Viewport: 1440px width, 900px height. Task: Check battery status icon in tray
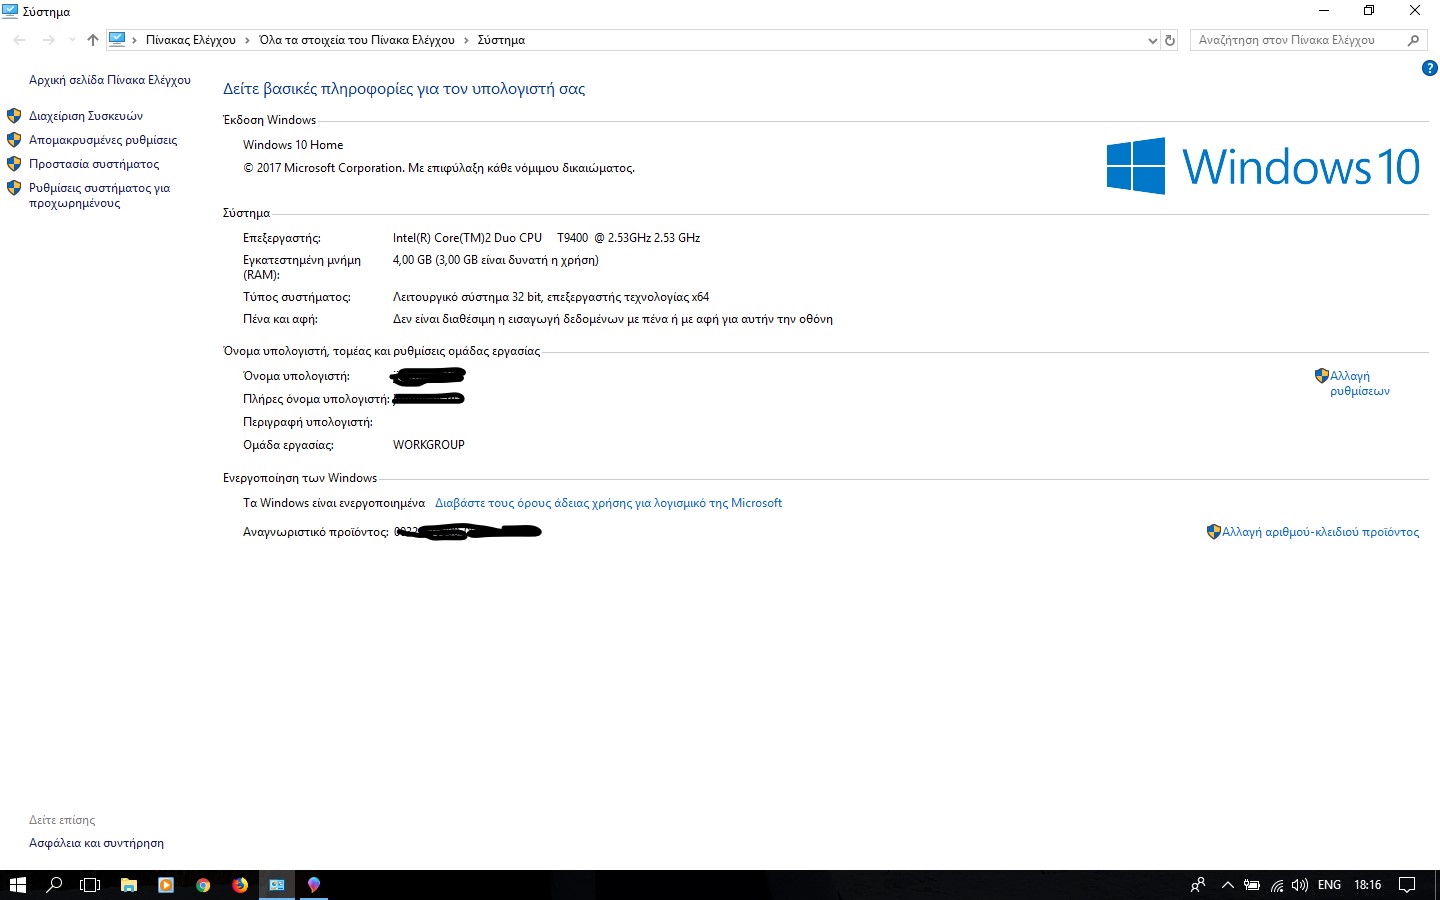(x=1252, y=885)
